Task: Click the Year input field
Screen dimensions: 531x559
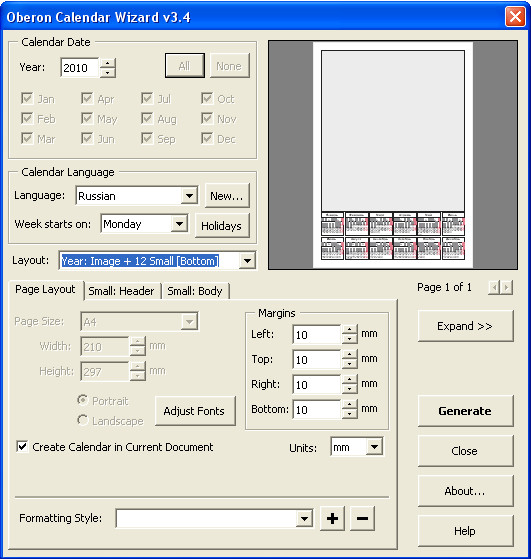Action: [80, 68]
